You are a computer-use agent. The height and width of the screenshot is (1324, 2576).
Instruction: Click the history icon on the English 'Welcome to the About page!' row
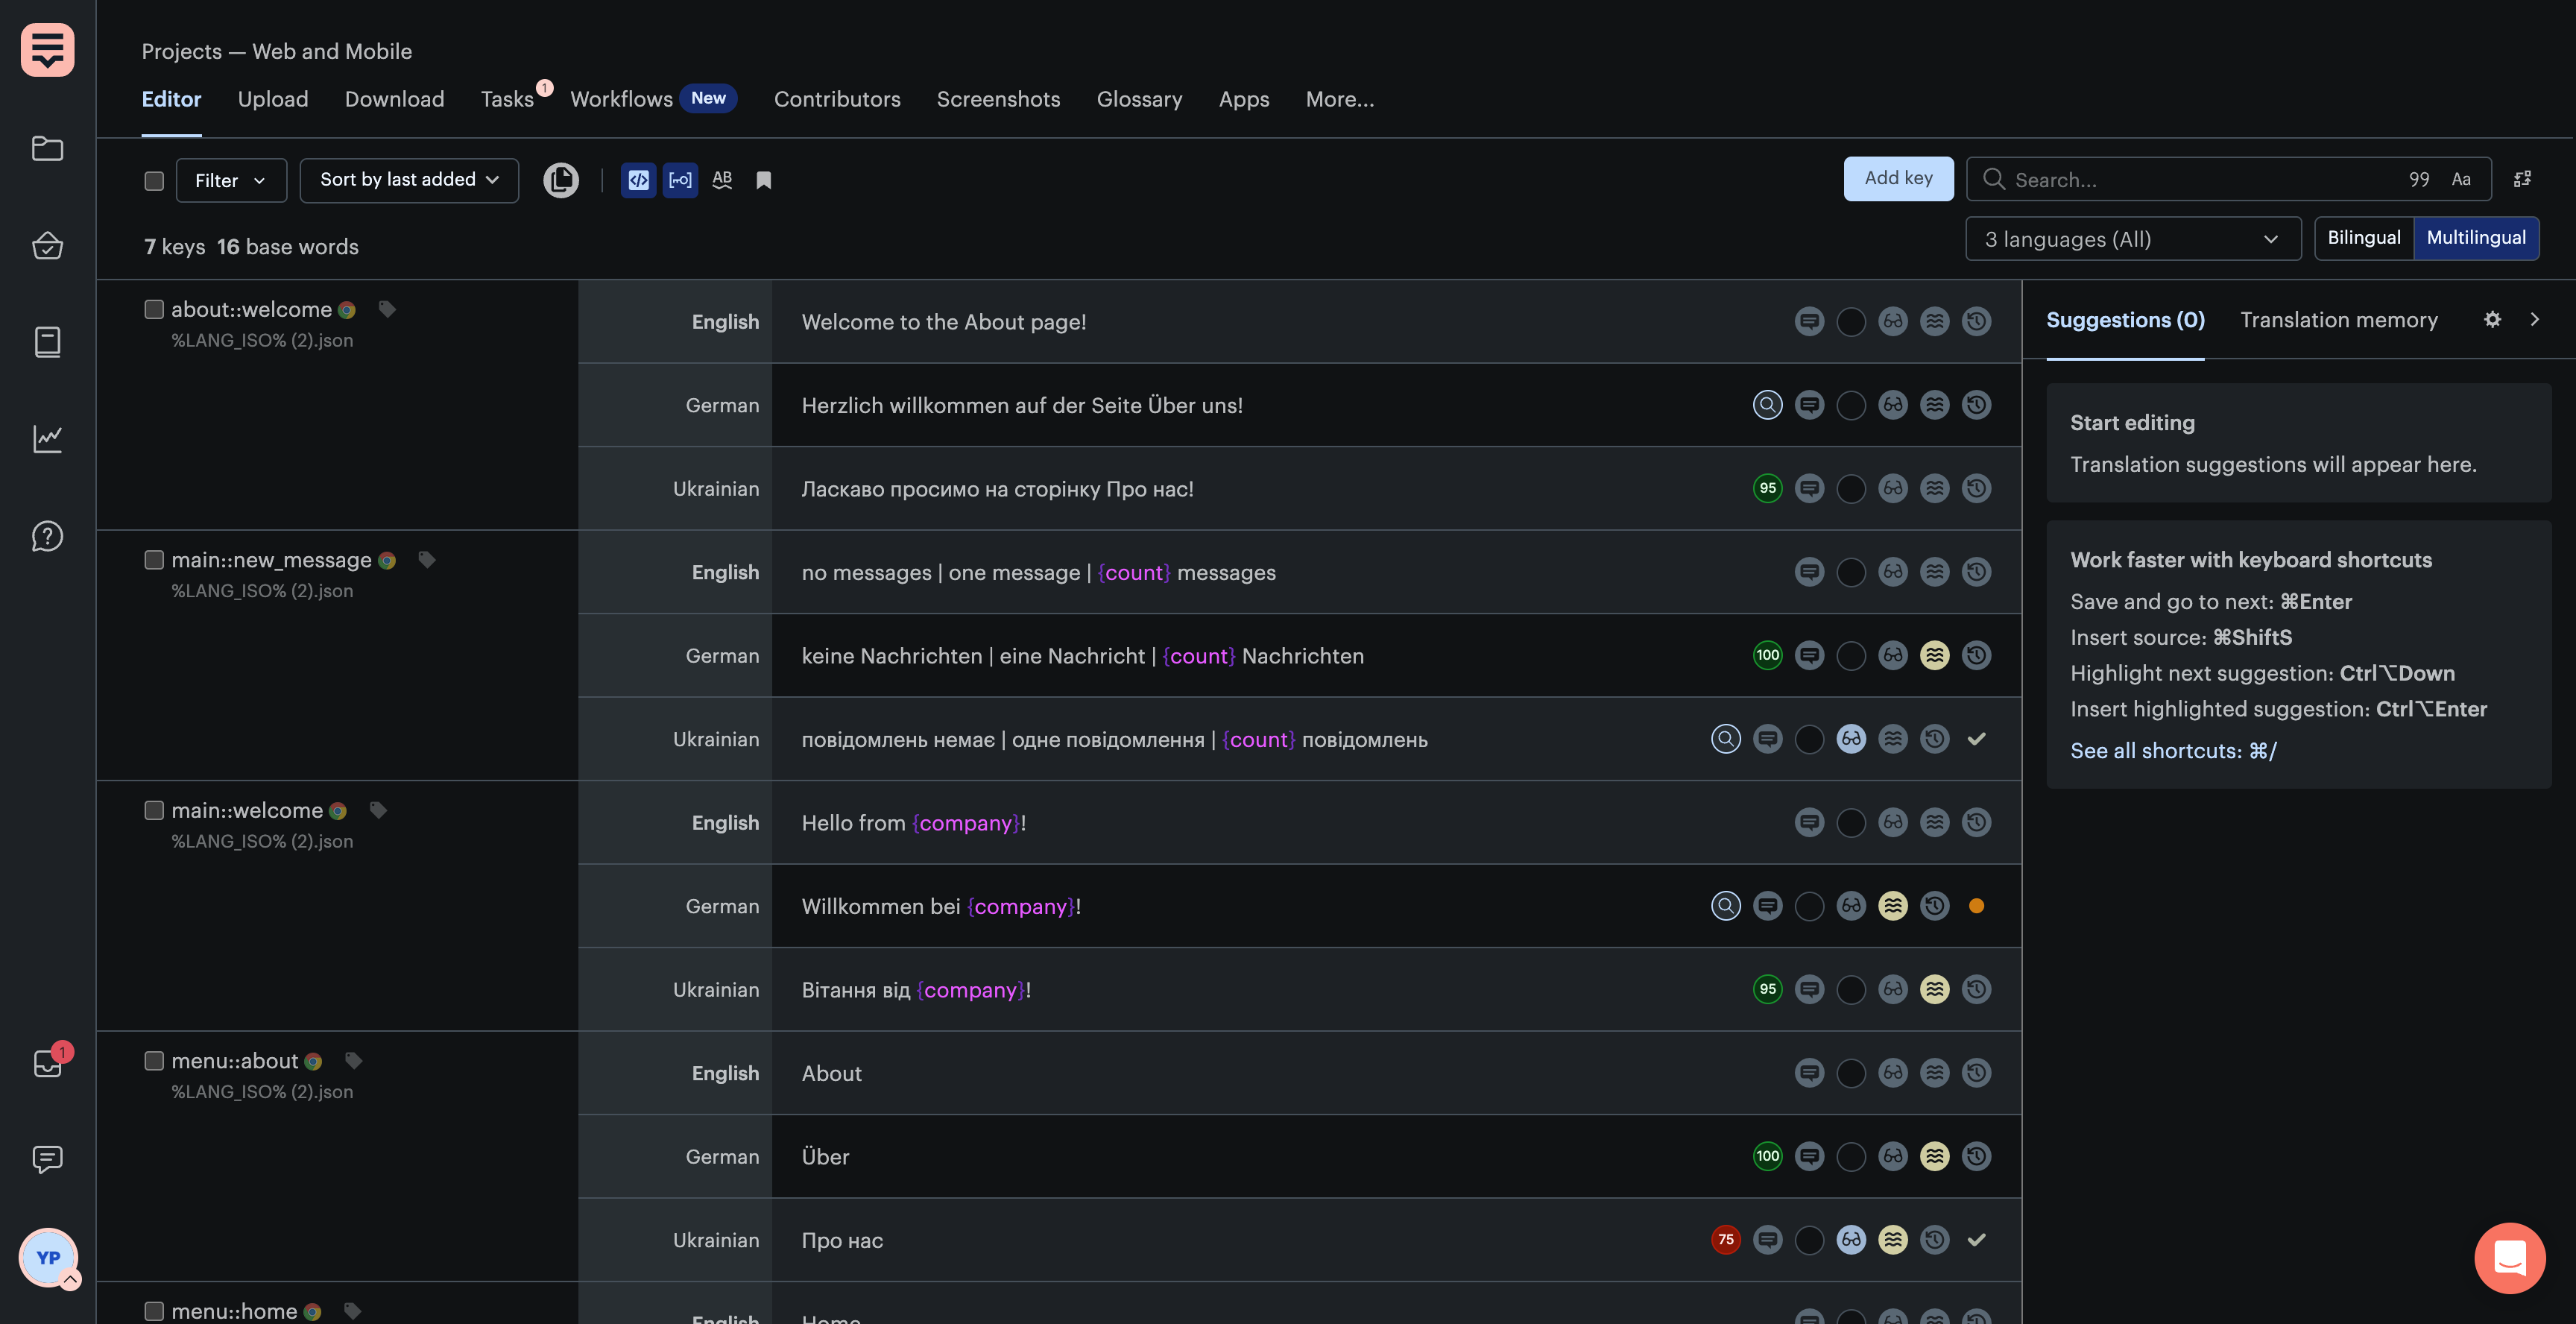coord(1976,322)
